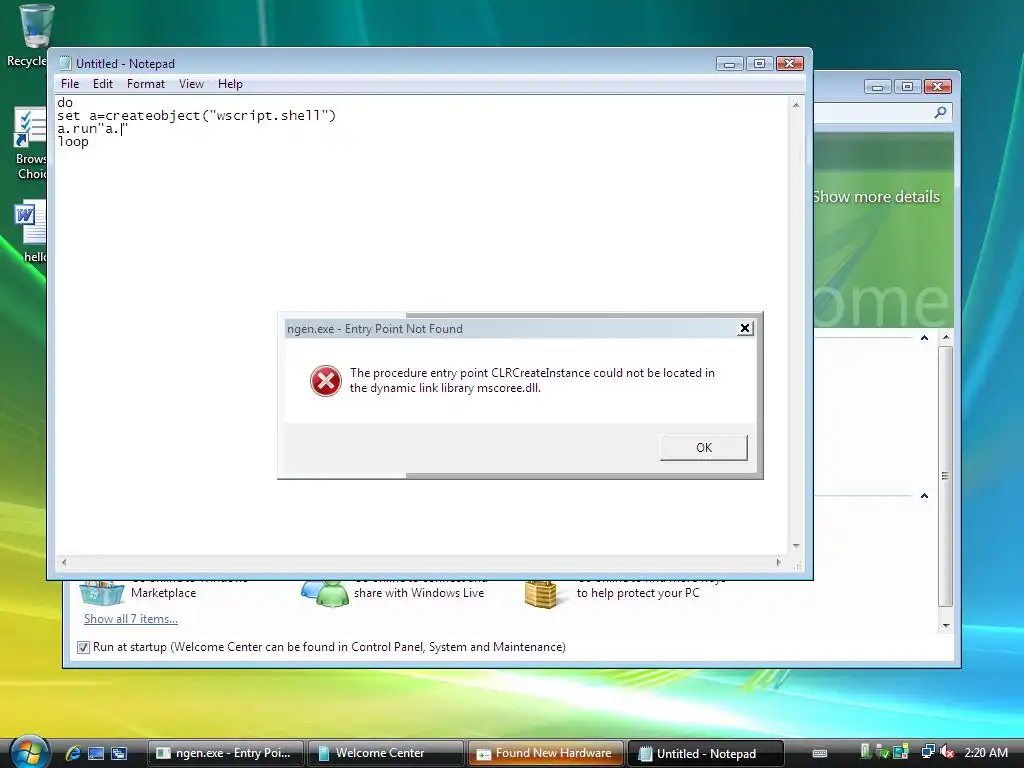Click Notepad horizontal scrollbar left arrow
Image resolution: width=1024 pixels, height=768 pixels.
click(63, 562)
